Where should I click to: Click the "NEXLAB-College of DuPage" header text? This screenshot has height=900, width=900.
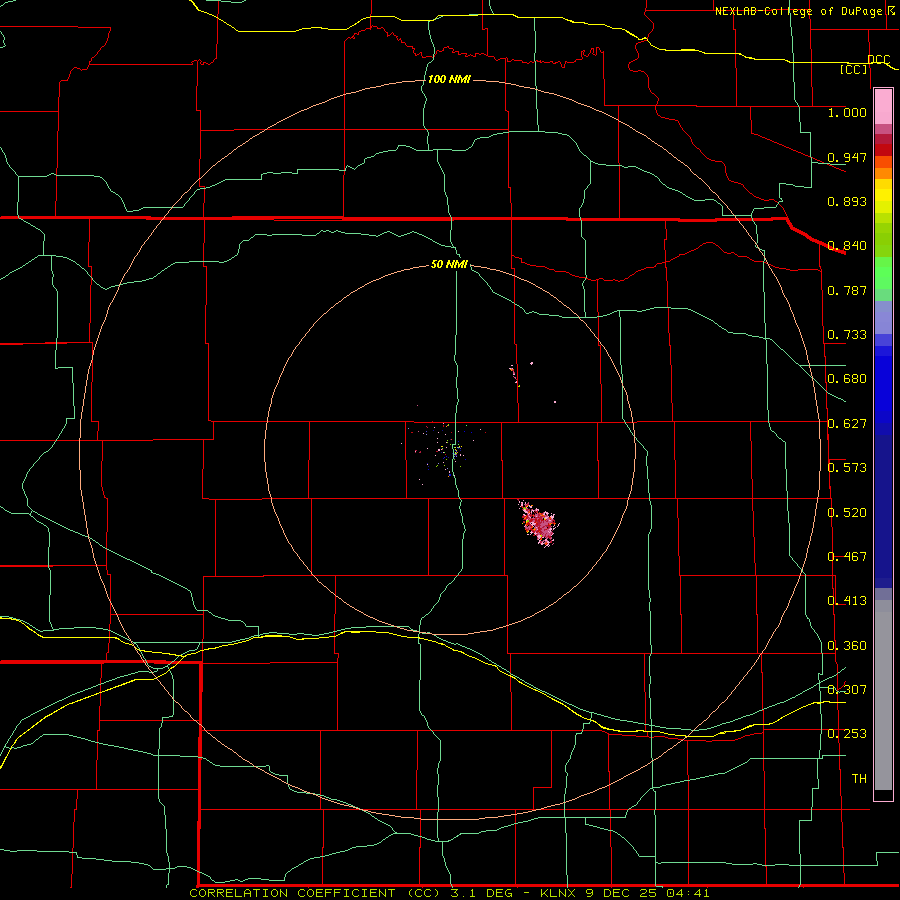801,11
